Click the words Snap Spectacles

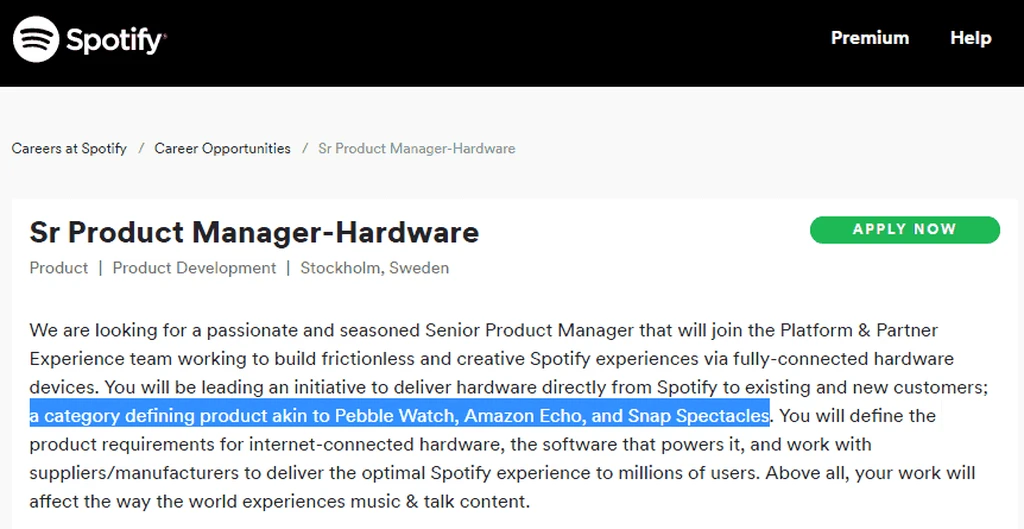pyautogui.click(x=698, y=415)
